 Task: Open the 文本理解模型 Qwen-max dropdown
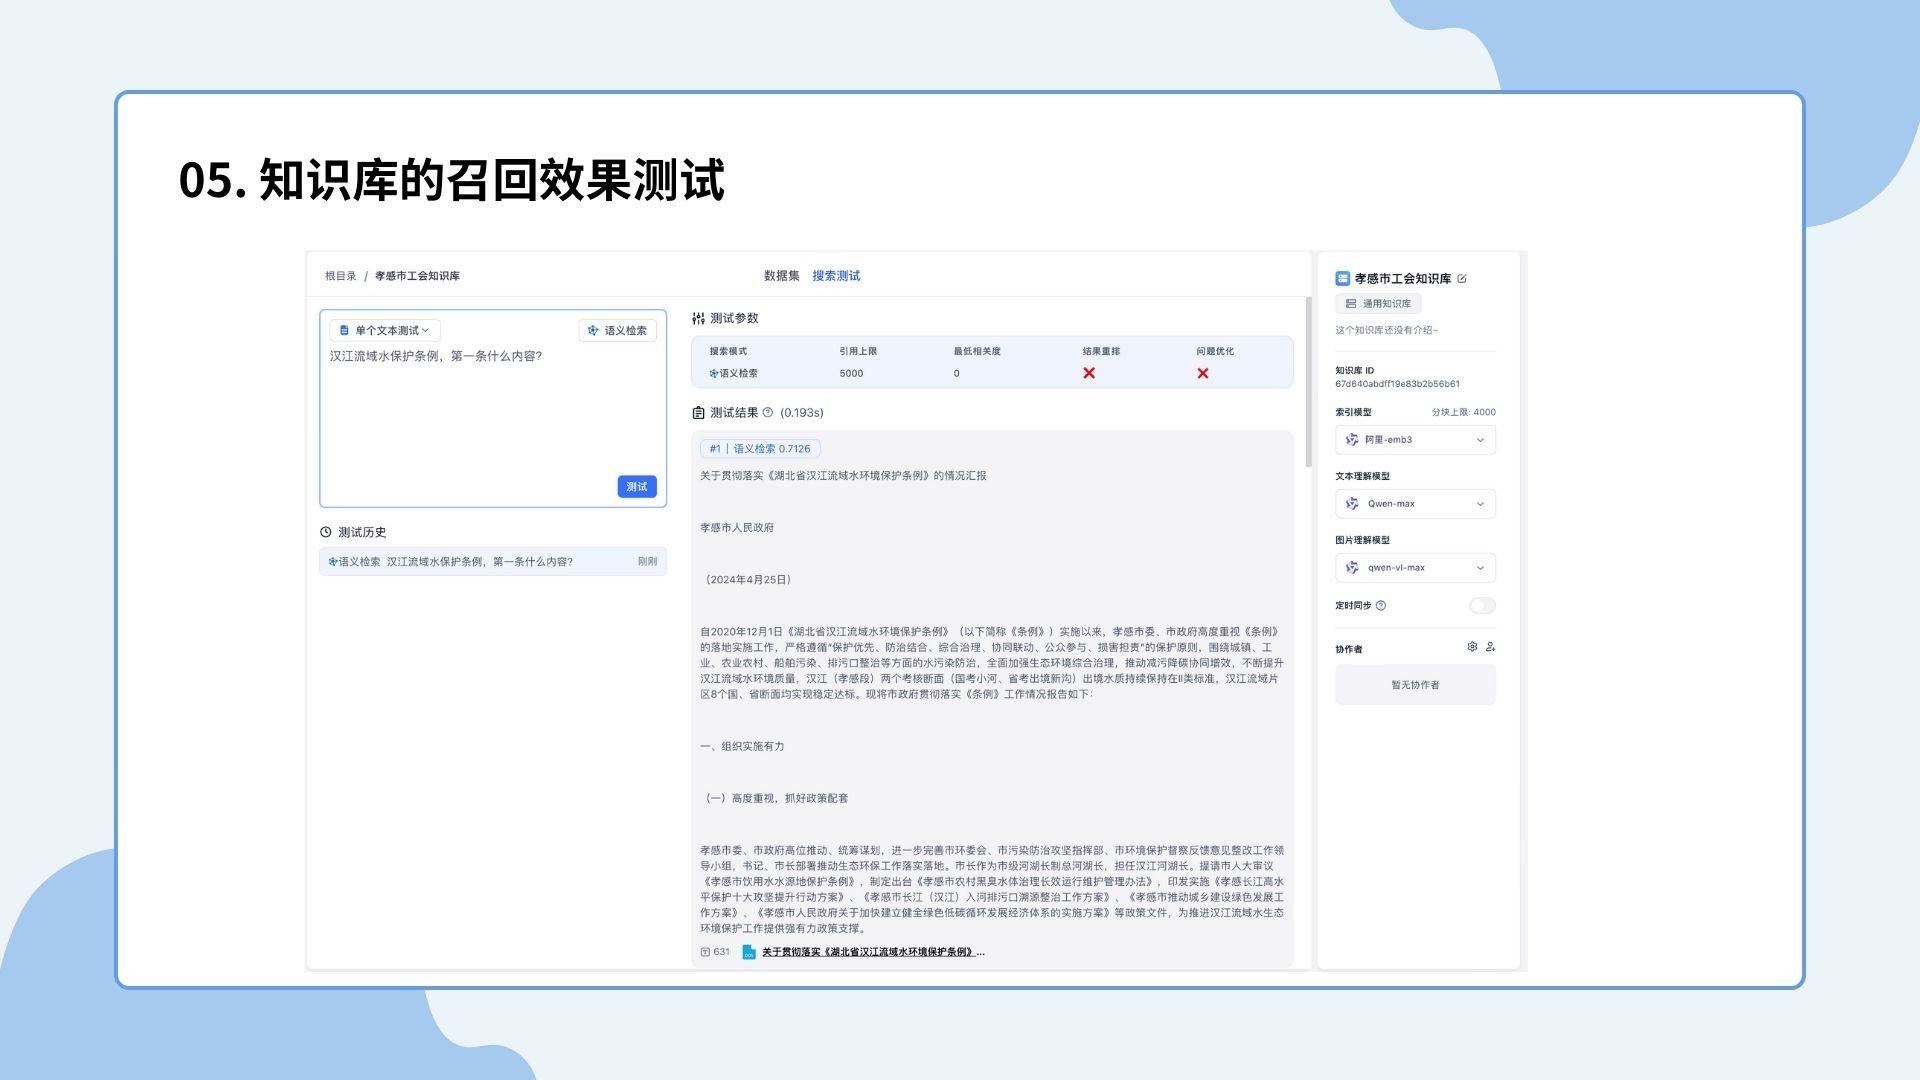(1415, 504)
